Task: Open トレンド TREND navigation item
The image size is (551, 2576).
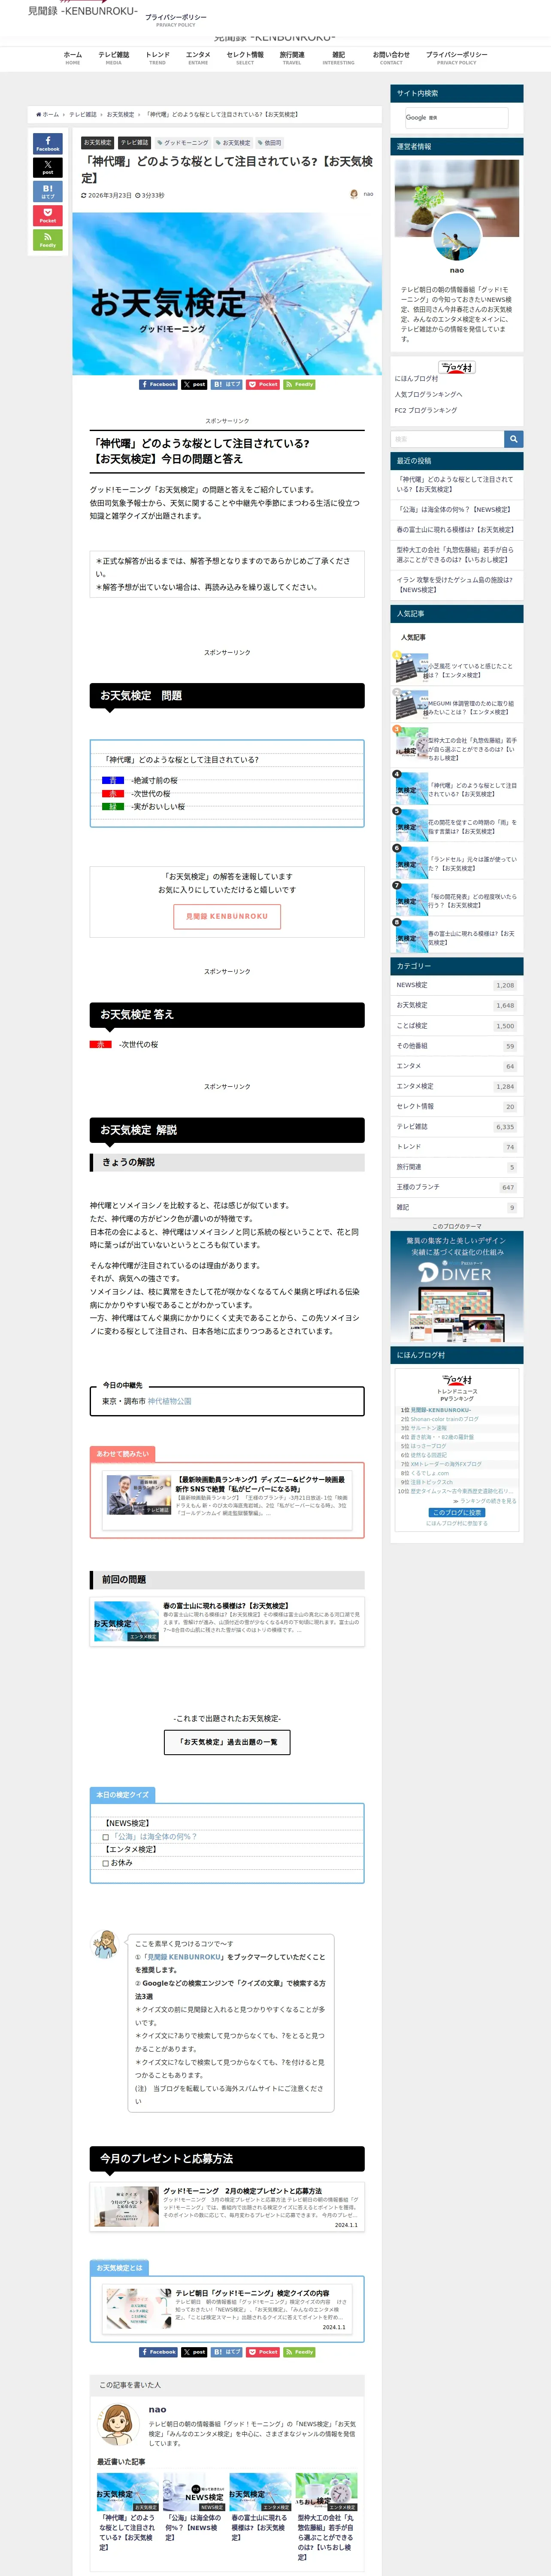Action: coord(157,58)
